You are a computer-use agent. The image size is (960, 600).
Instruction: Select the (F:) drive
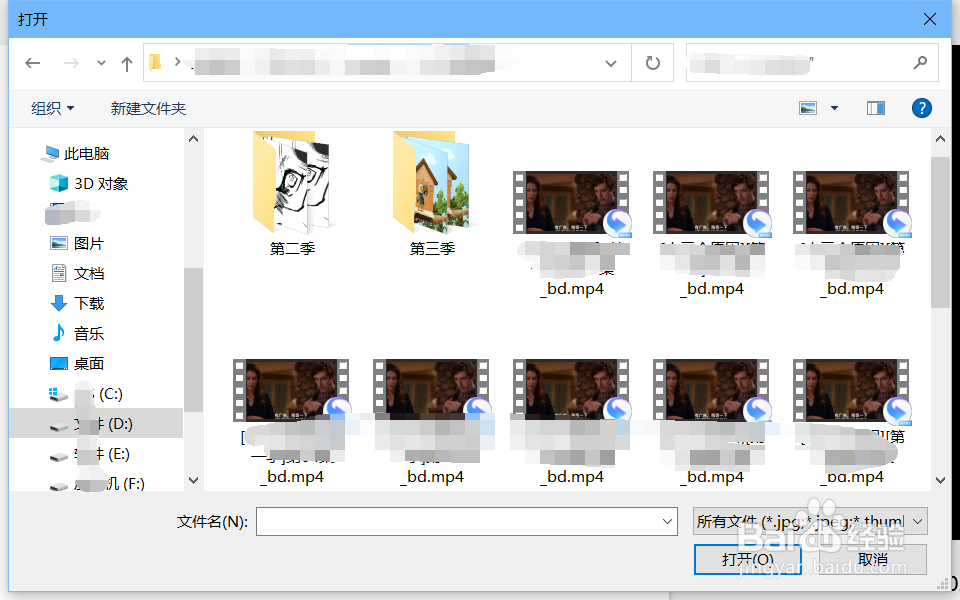(97, 484)
